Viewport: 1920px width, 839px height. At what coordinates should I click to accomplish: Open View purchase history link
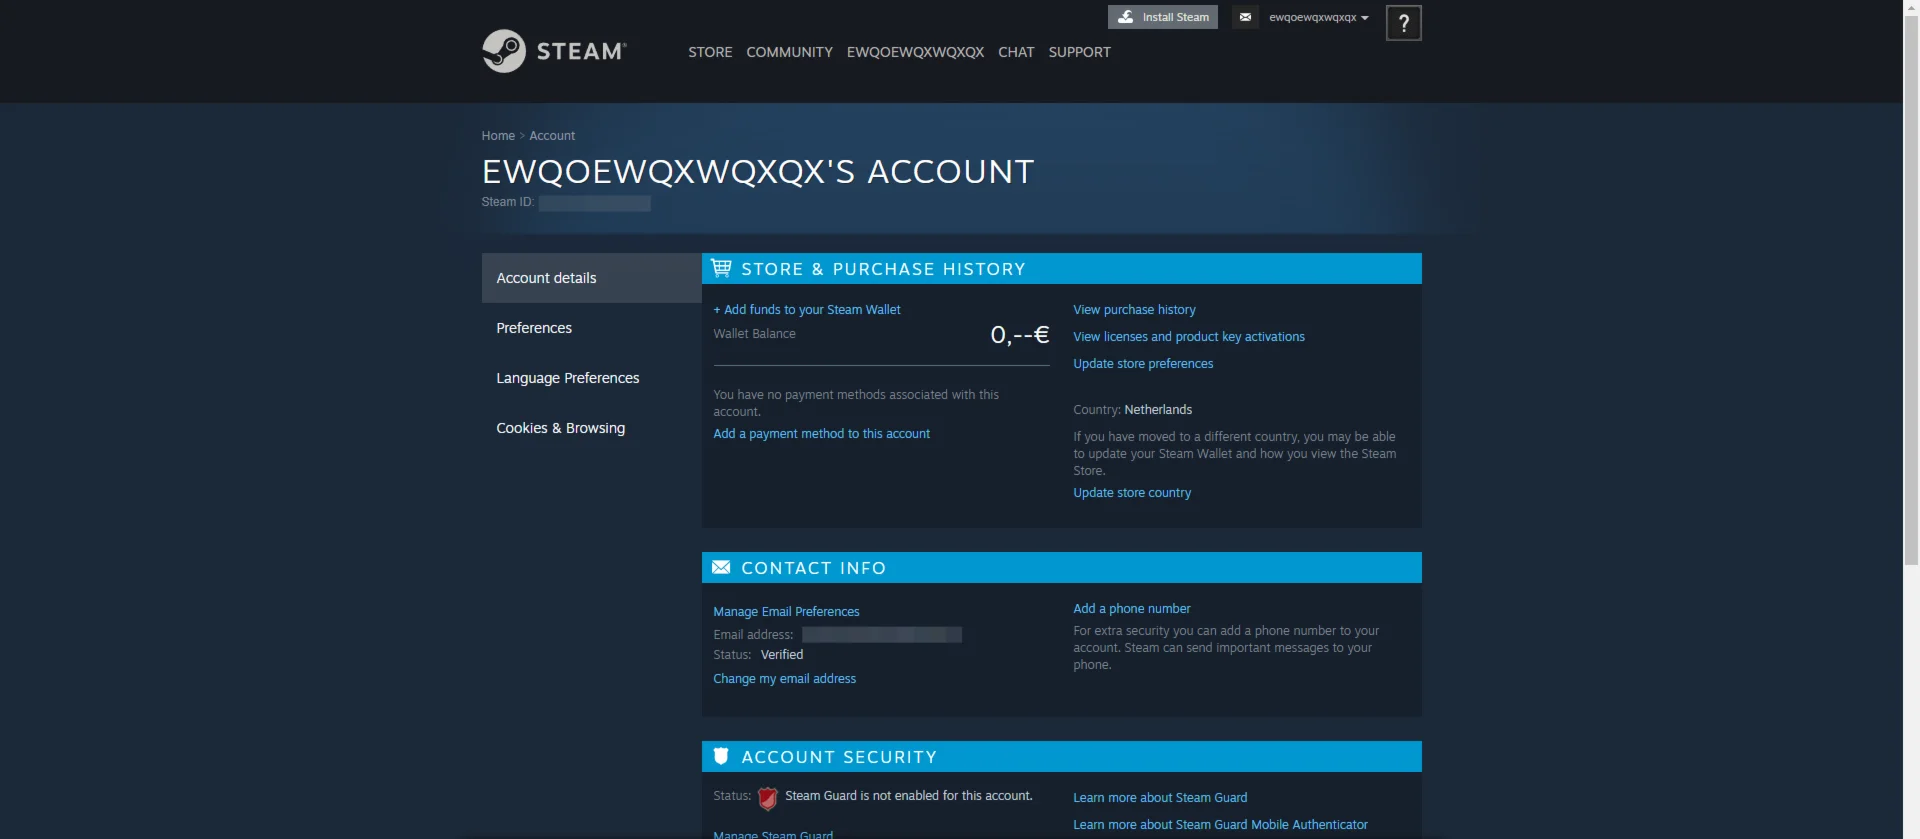pos(1134,310)
